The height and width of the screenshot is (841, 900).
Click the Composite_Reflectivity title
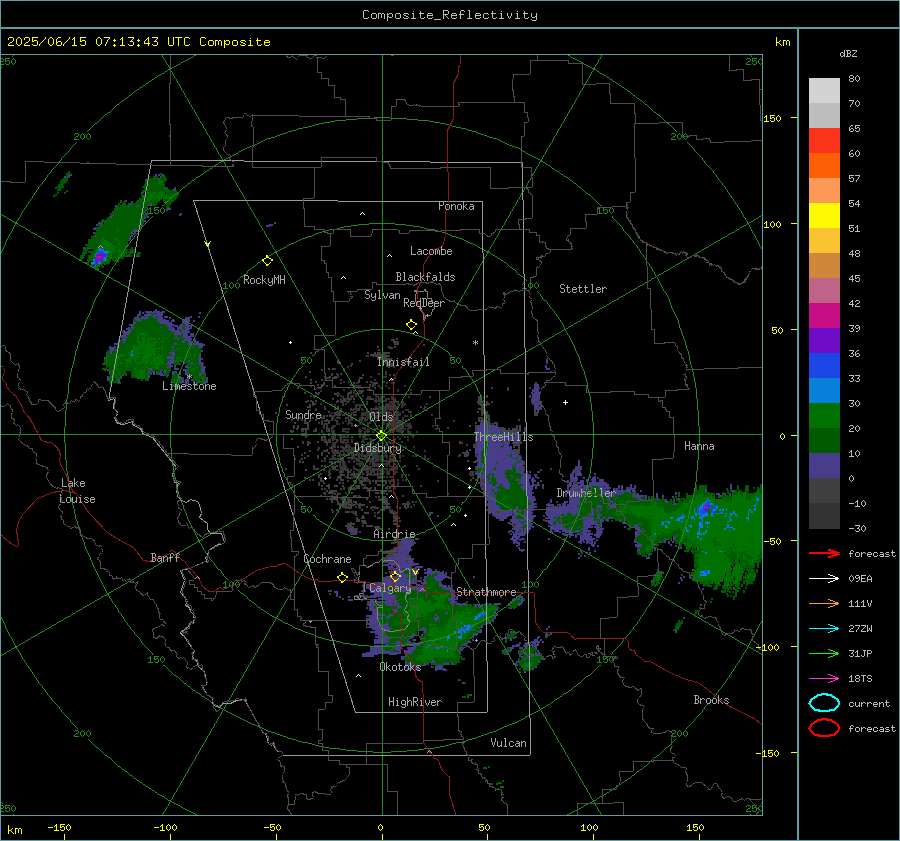449,15
